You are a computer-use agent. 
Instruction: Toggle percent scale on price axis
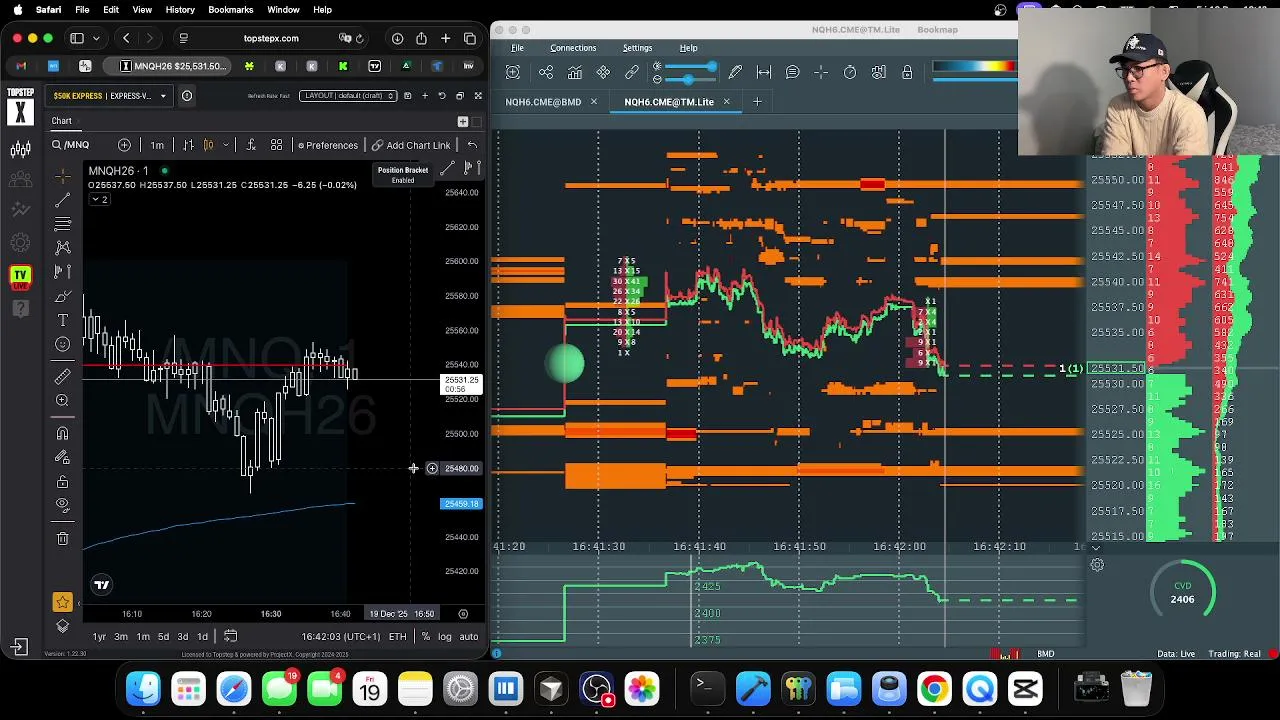coord(426,637)
